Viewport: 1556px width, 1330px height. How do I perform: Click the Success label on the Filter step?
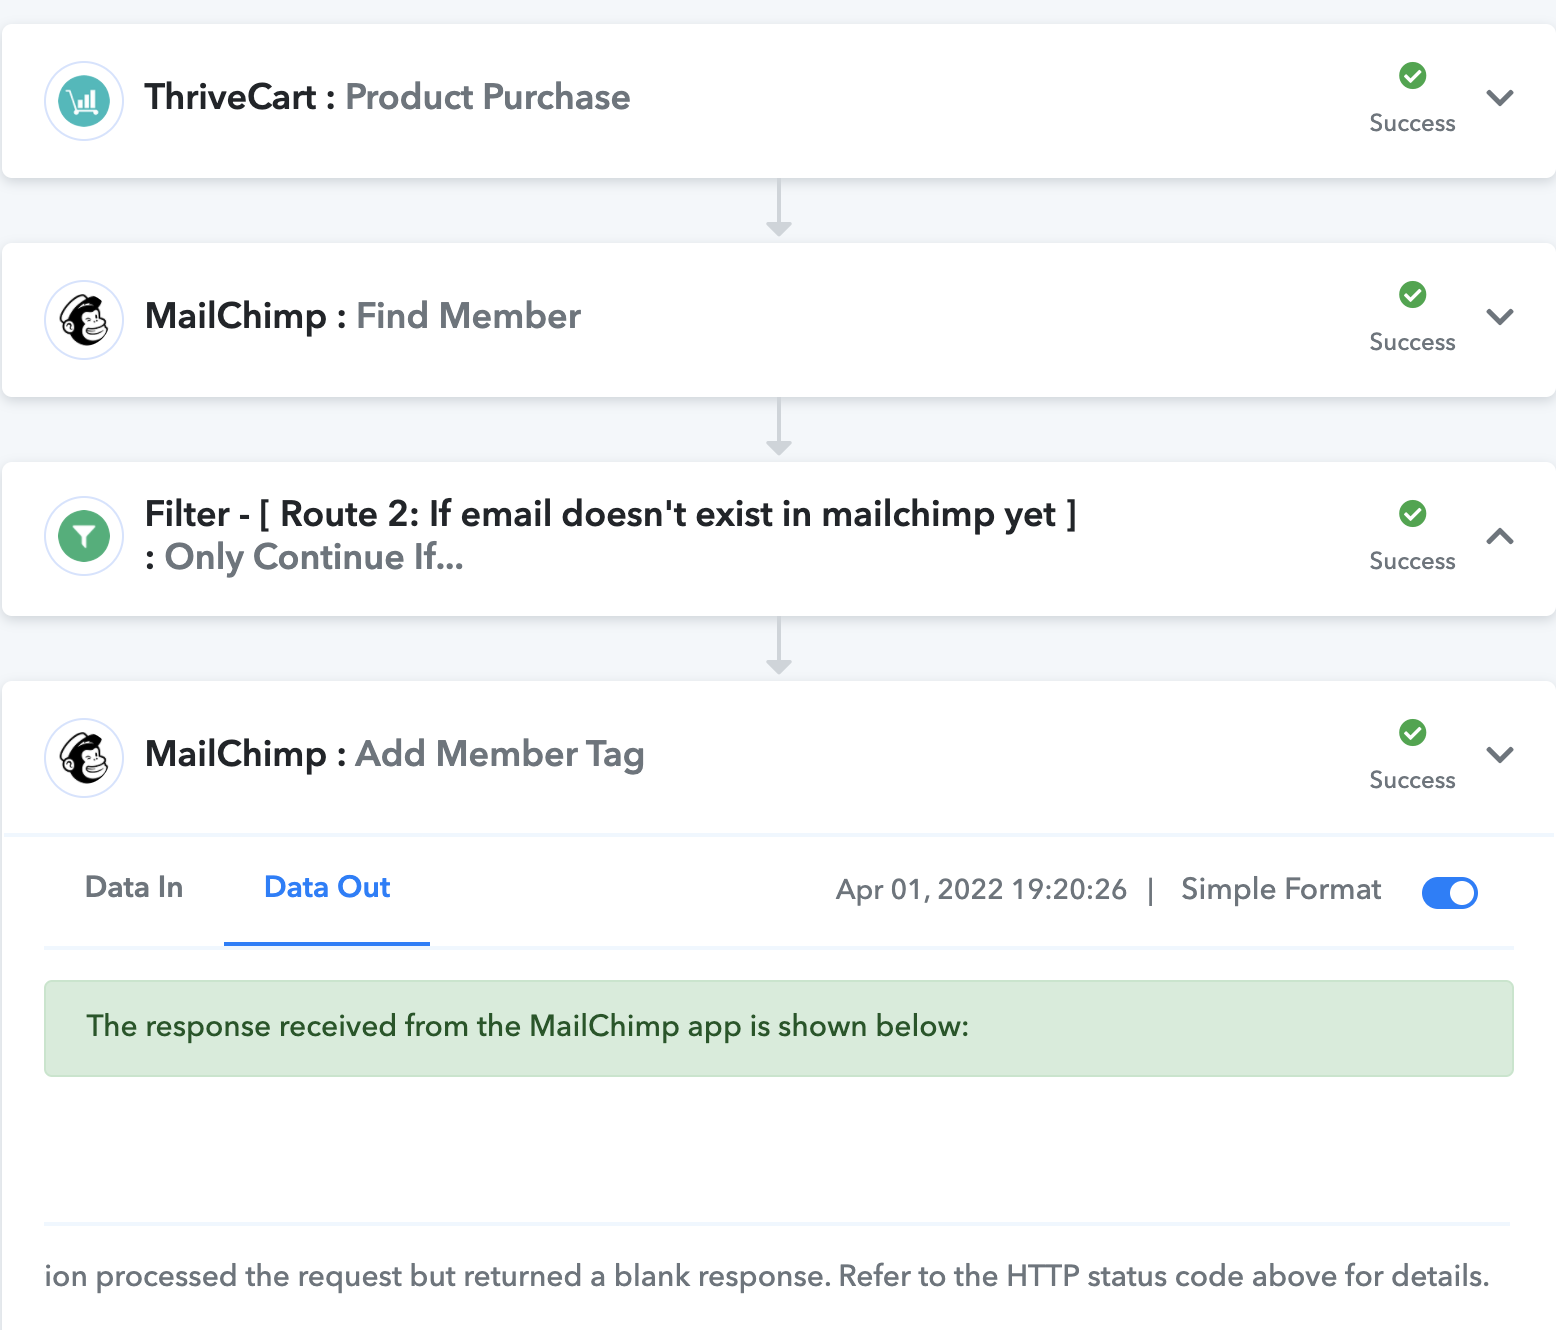[x=1412, y=562]
